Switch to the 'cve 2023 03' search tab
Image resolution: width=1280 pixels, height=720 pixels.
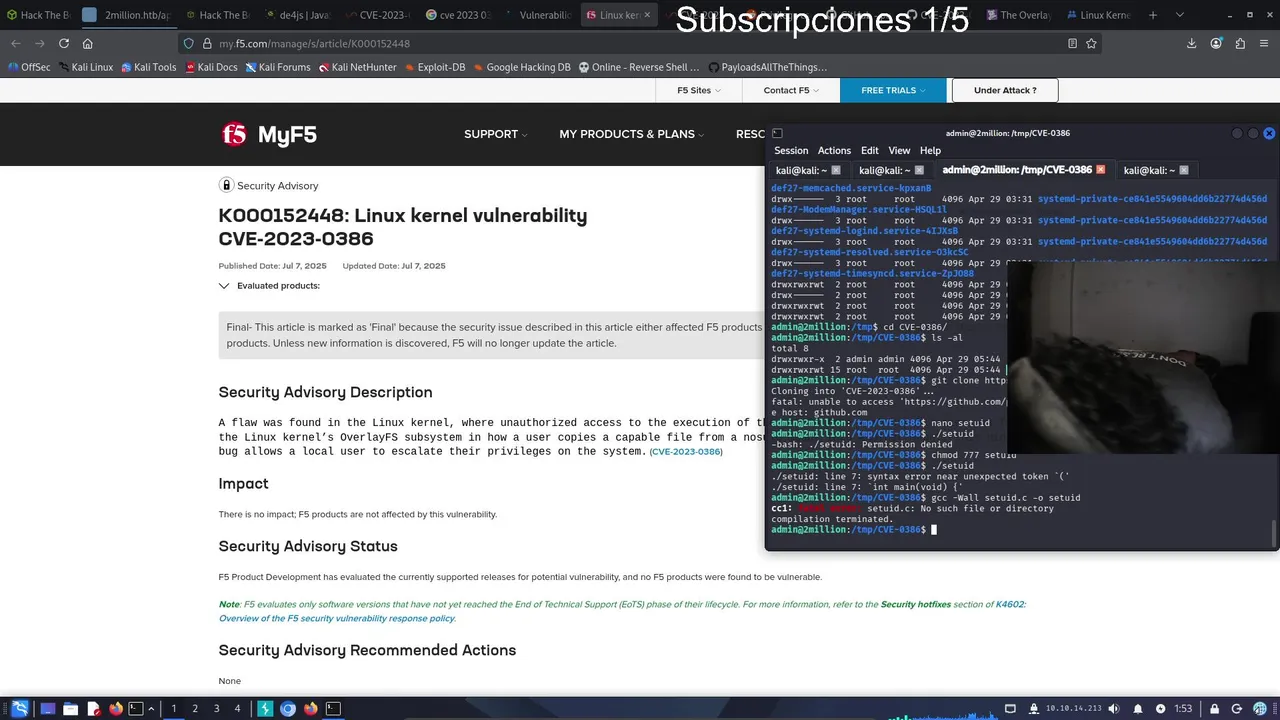pos(457,15)
